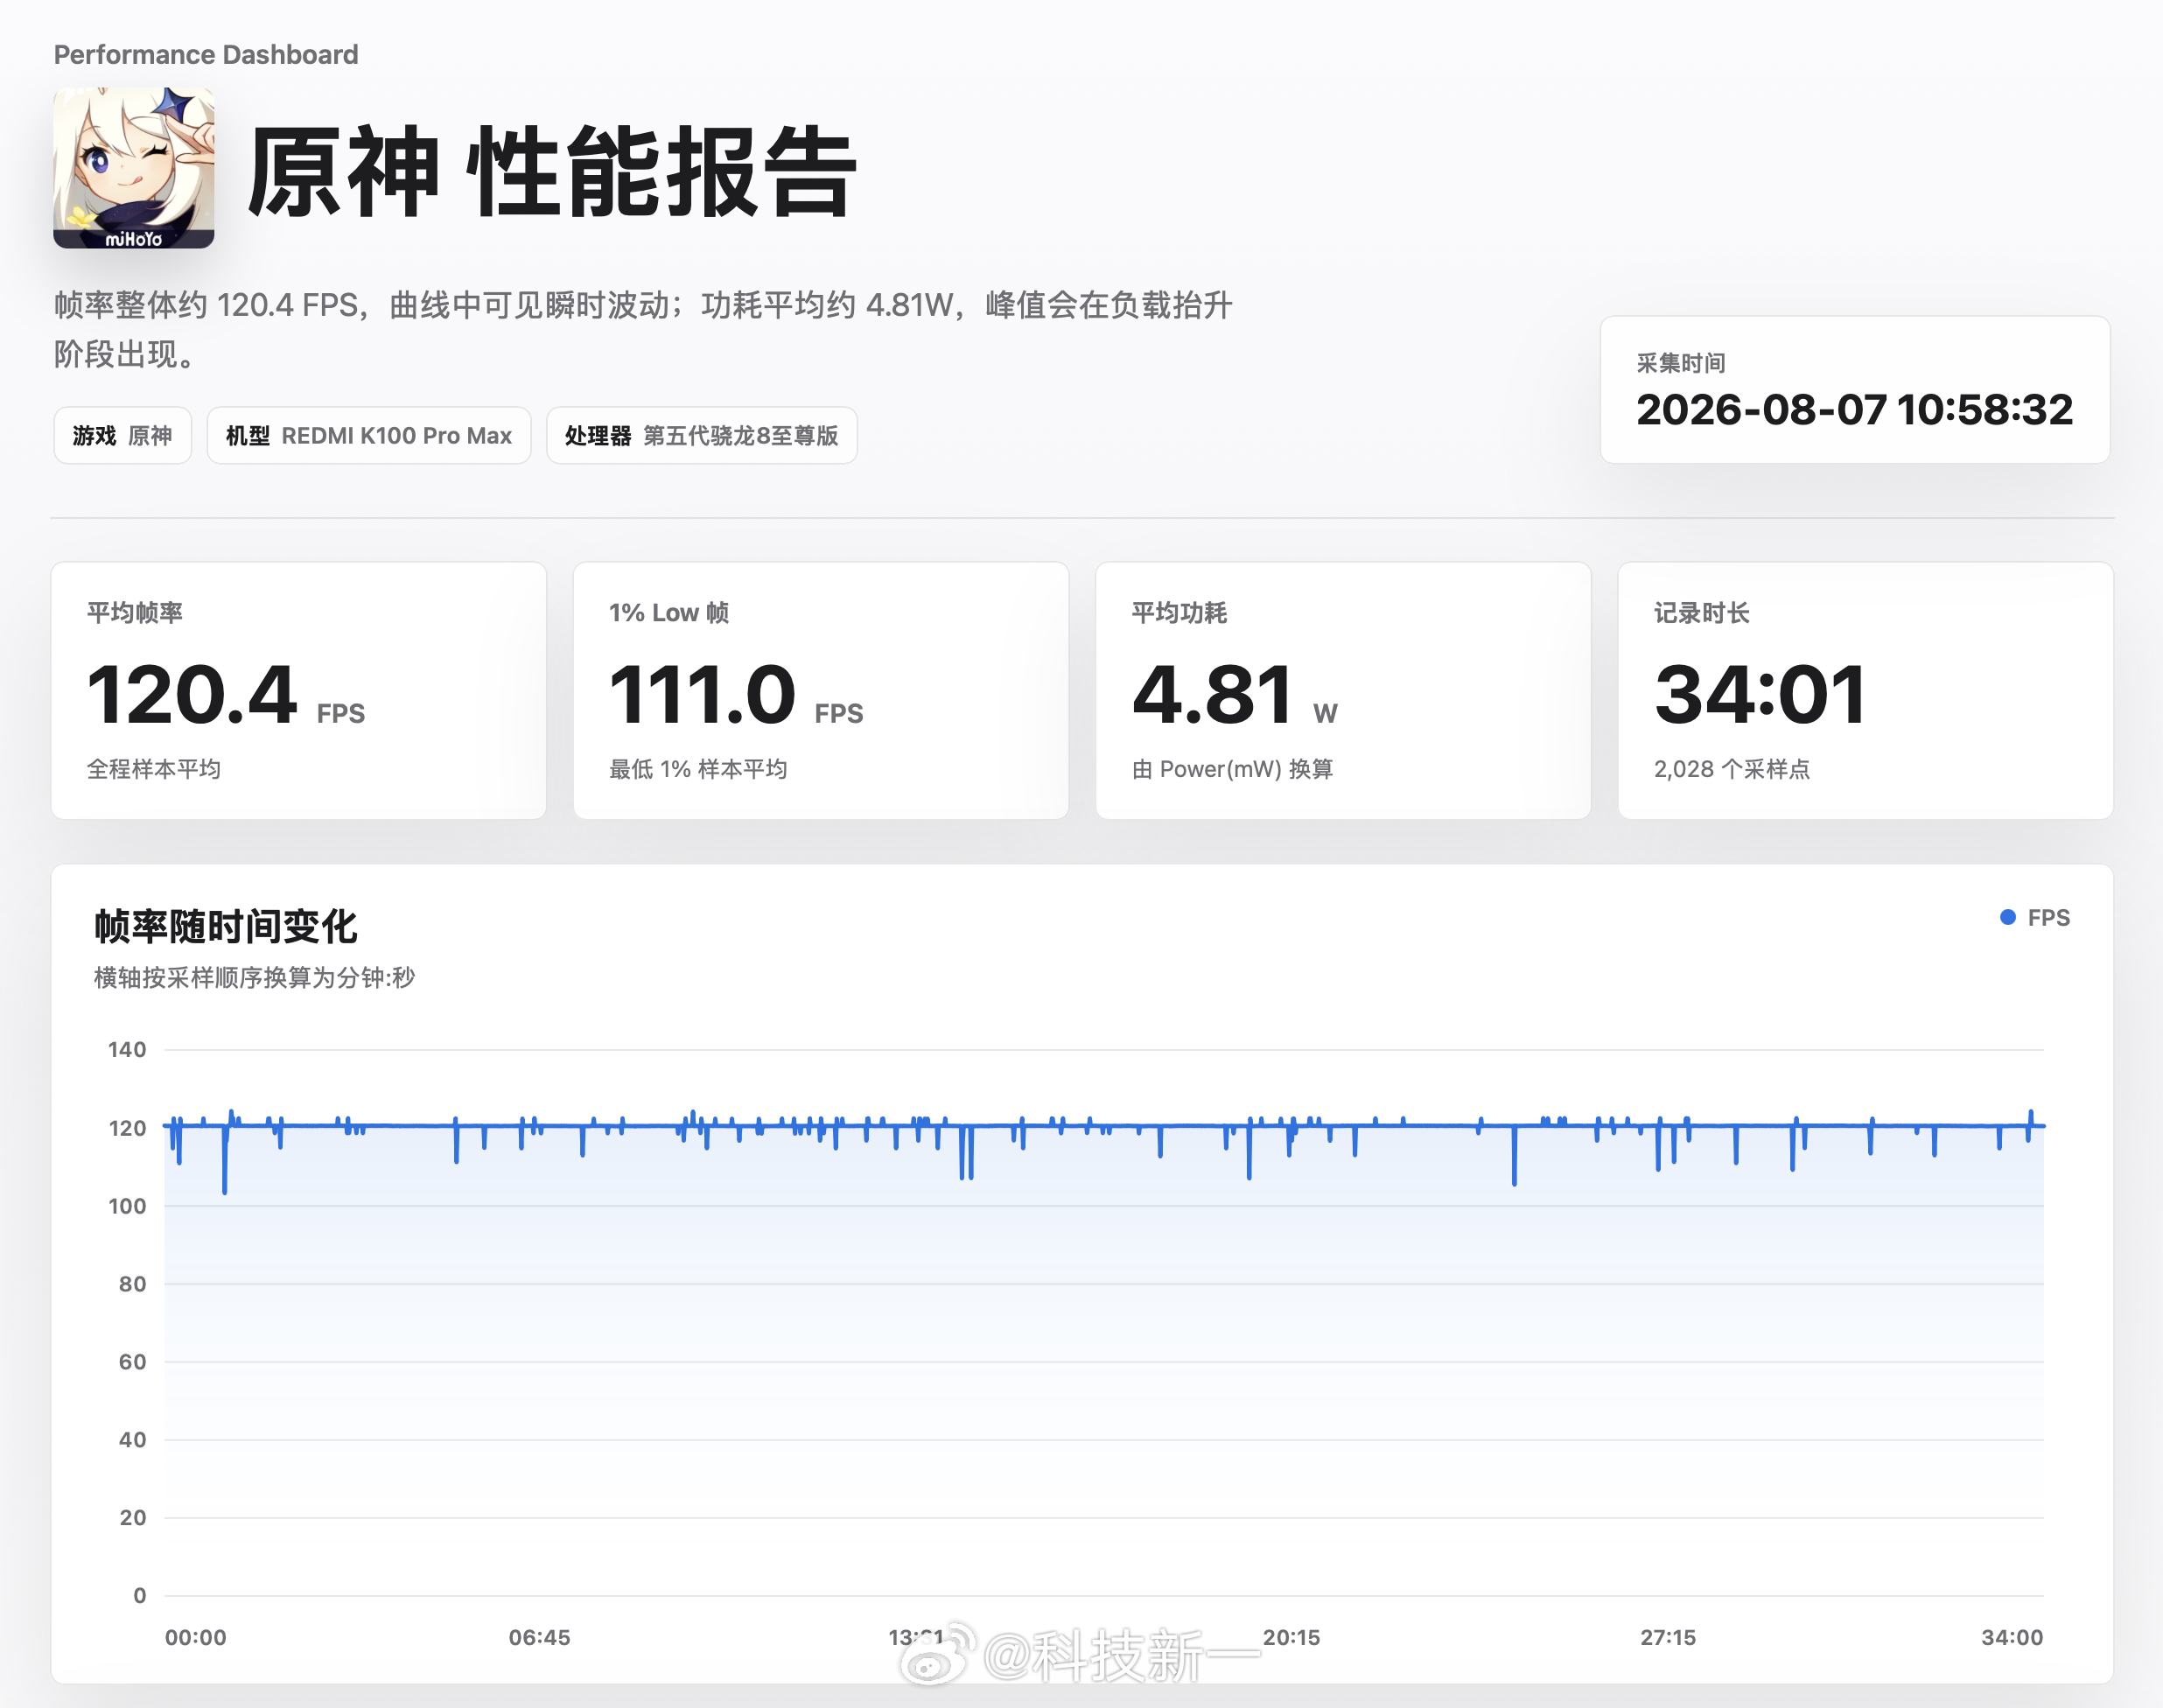This screenshot has width=2163, height=1708.
Task: Click the "2,028 个采样点" caption
Action: coord(1732,769)
